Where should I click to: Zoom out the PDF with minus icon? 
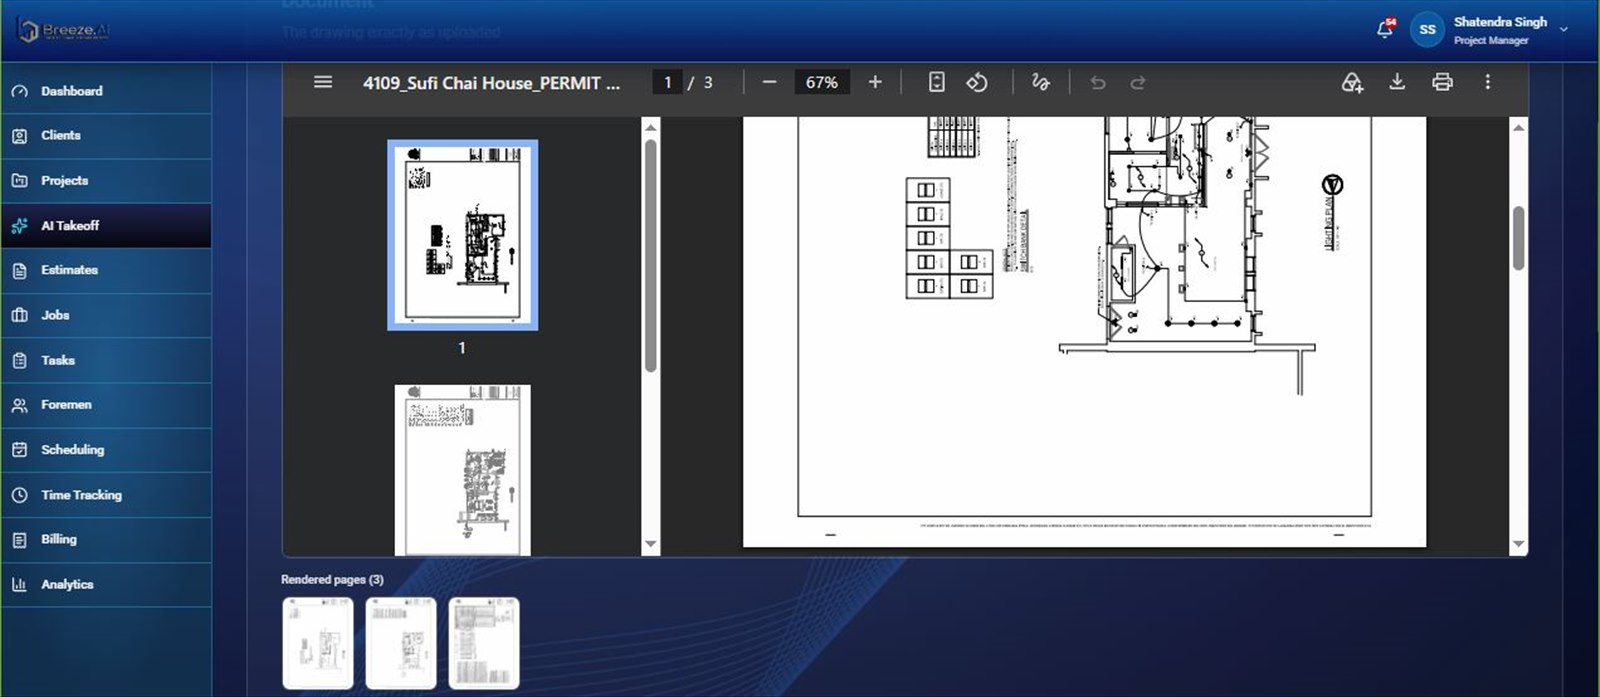[x=769, y=82]
